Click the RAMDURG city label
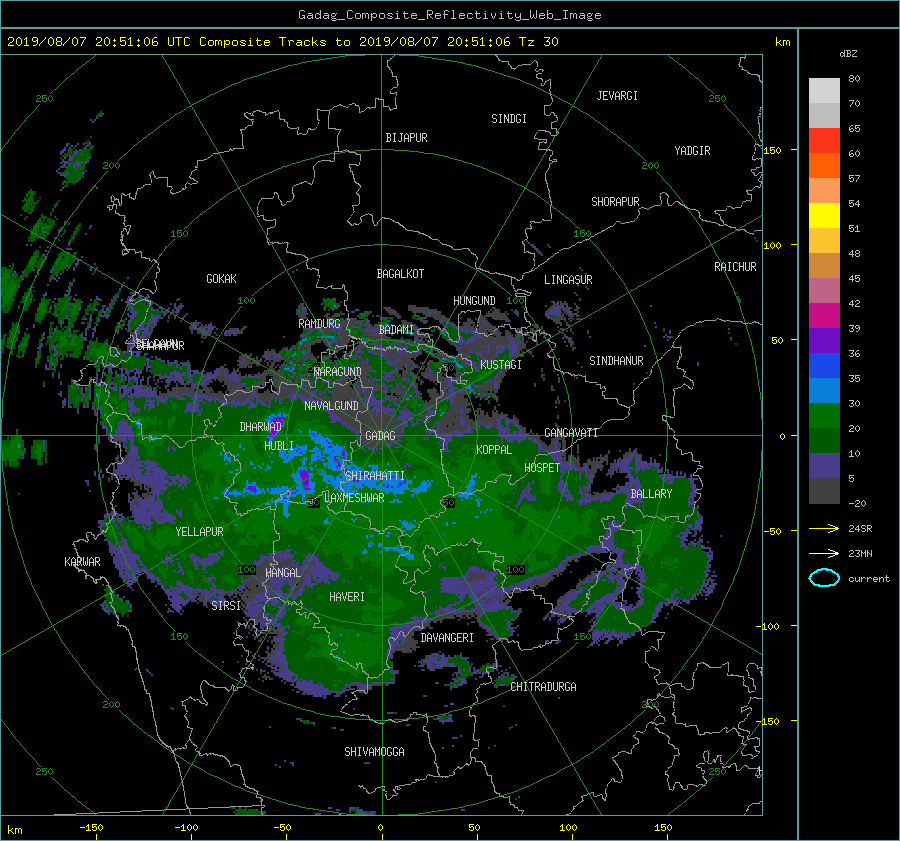900x841 pixels. [x=319, y=324]
